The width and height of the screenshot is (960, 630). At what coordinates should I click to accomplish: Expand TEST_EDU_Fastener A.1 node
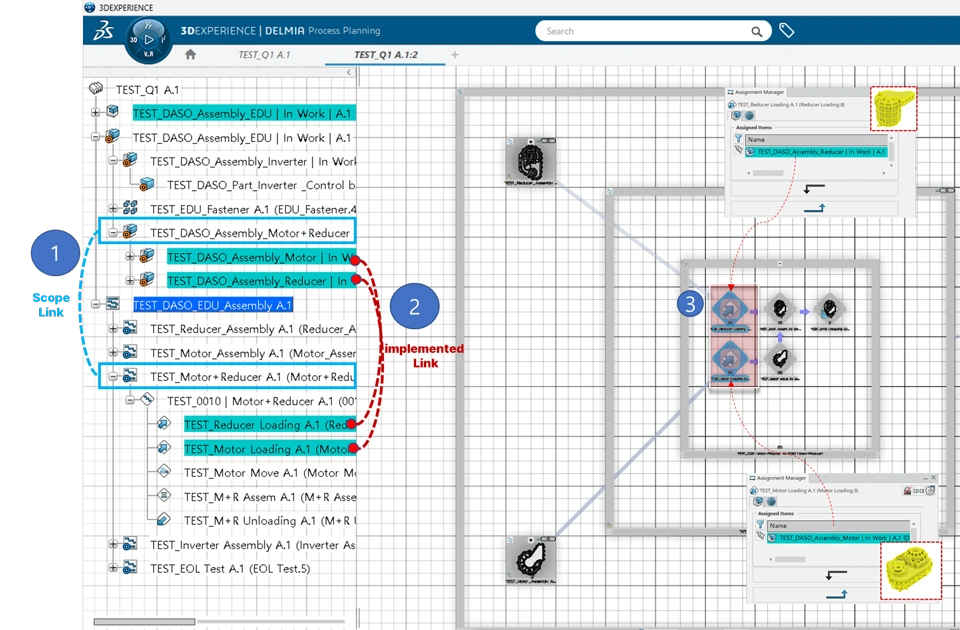click(x=113, y=209)
